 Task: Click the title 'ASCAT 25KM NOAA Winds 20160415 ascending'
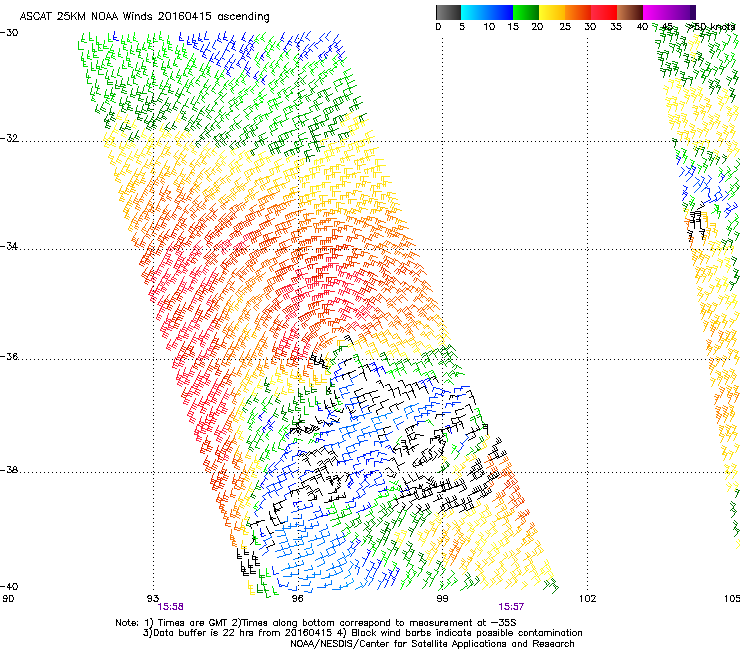144,17
